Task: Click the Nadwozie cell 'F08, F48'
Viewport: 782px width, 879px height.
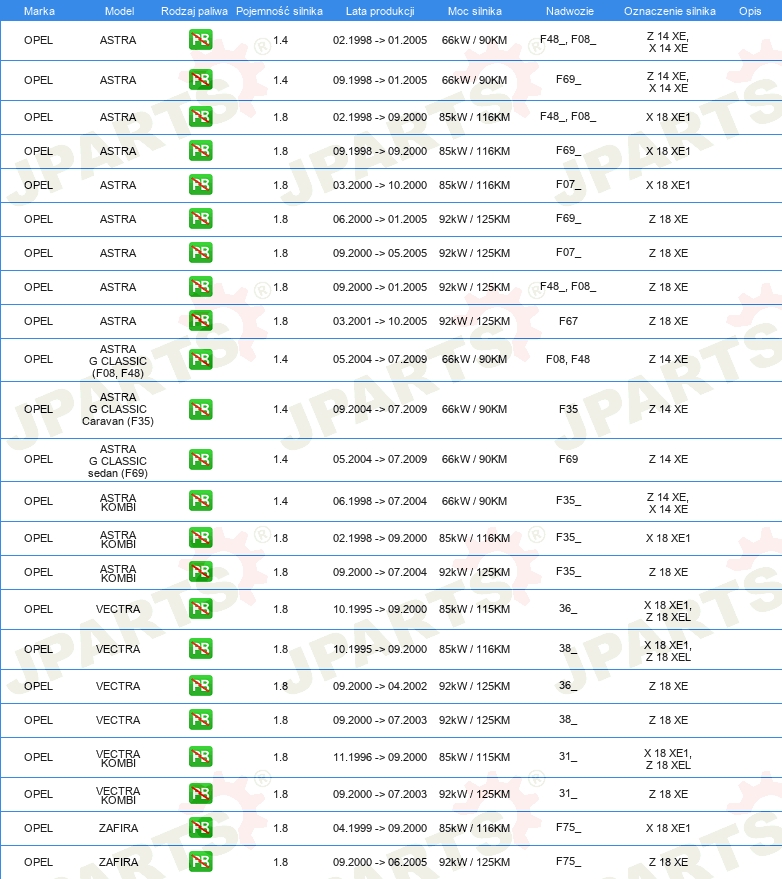Action: point(568,359)
